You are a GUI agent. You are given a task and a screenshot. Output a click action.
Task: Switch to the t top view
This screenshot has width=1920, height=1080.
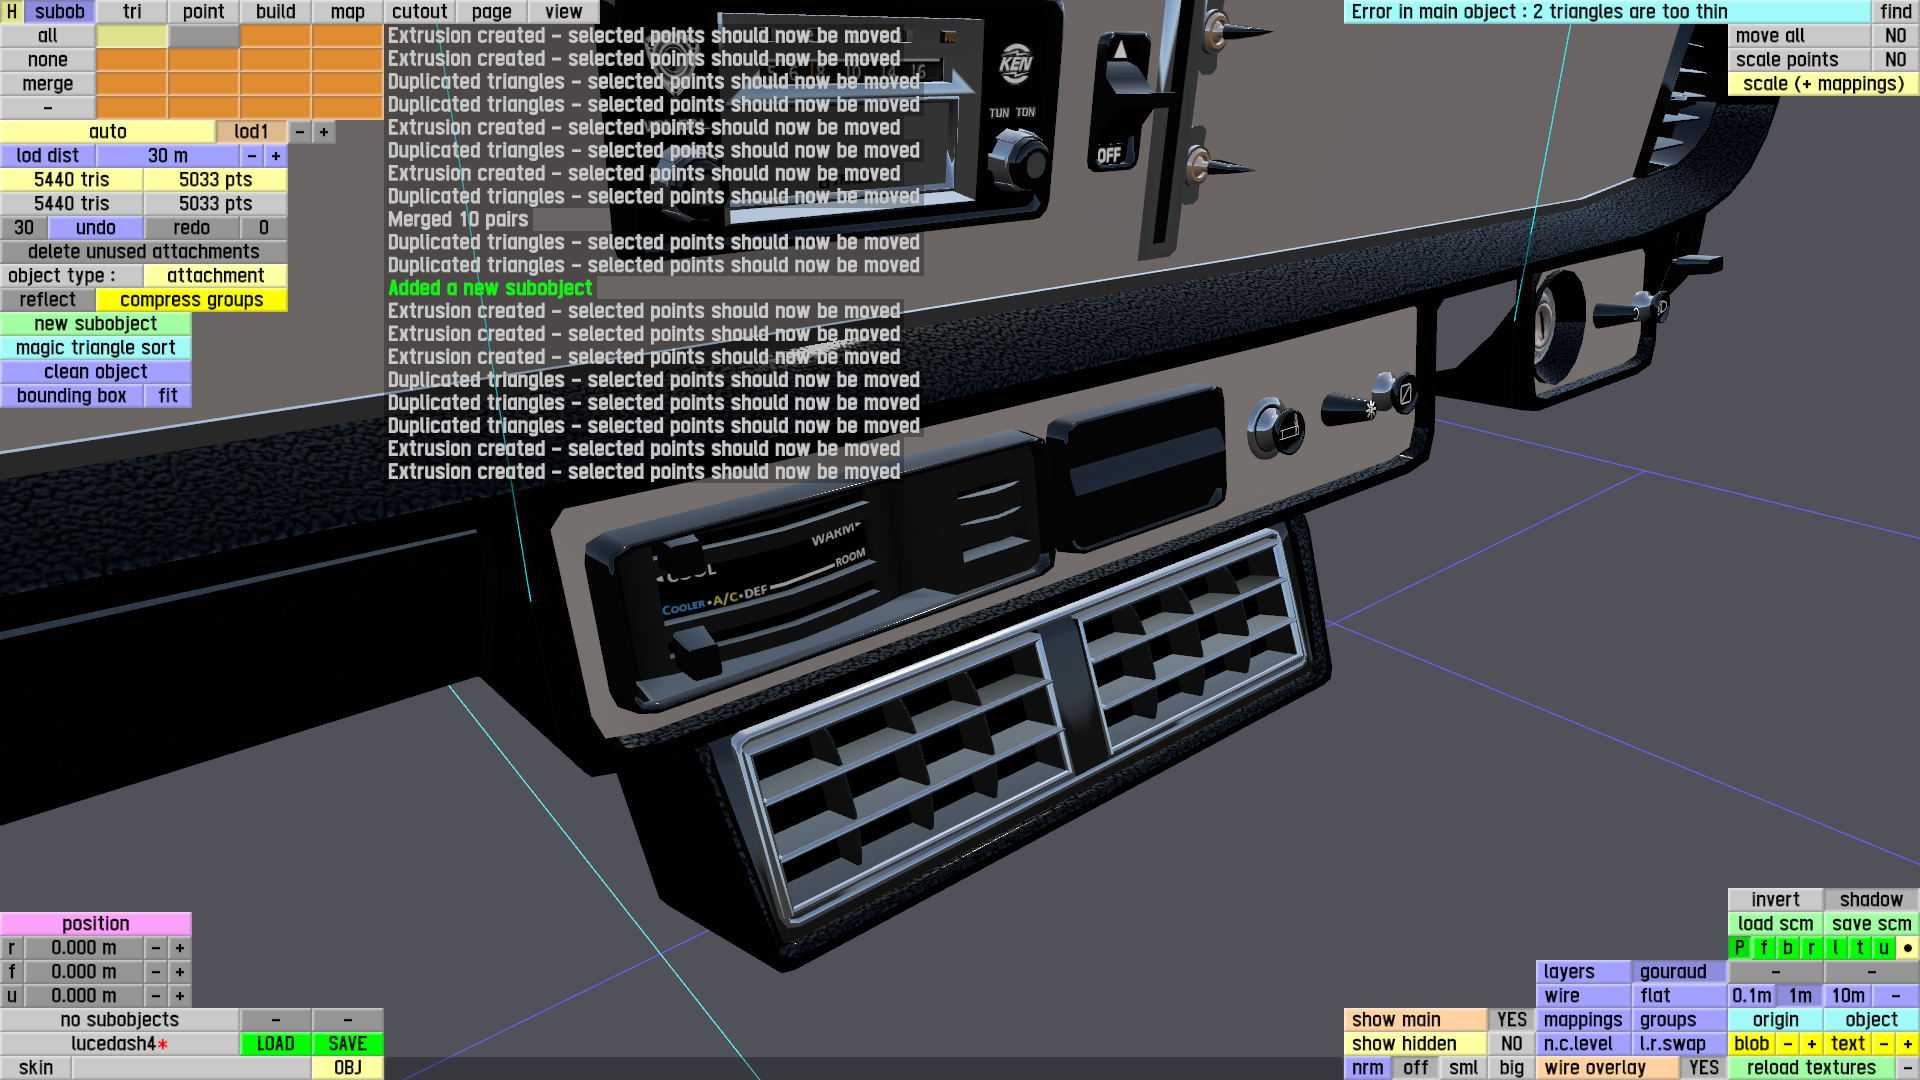coord(1859,948)
